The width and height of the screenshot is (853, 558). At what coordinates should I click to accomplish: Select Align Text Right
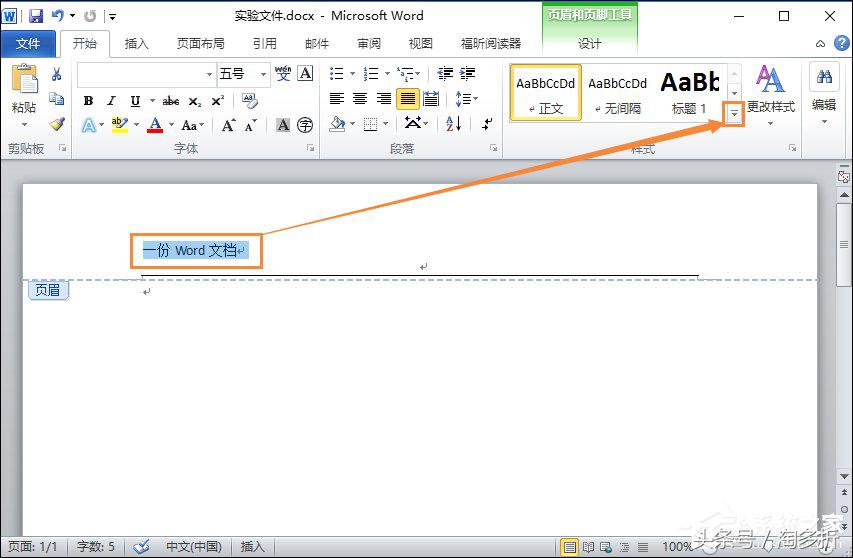pos(384,99)
